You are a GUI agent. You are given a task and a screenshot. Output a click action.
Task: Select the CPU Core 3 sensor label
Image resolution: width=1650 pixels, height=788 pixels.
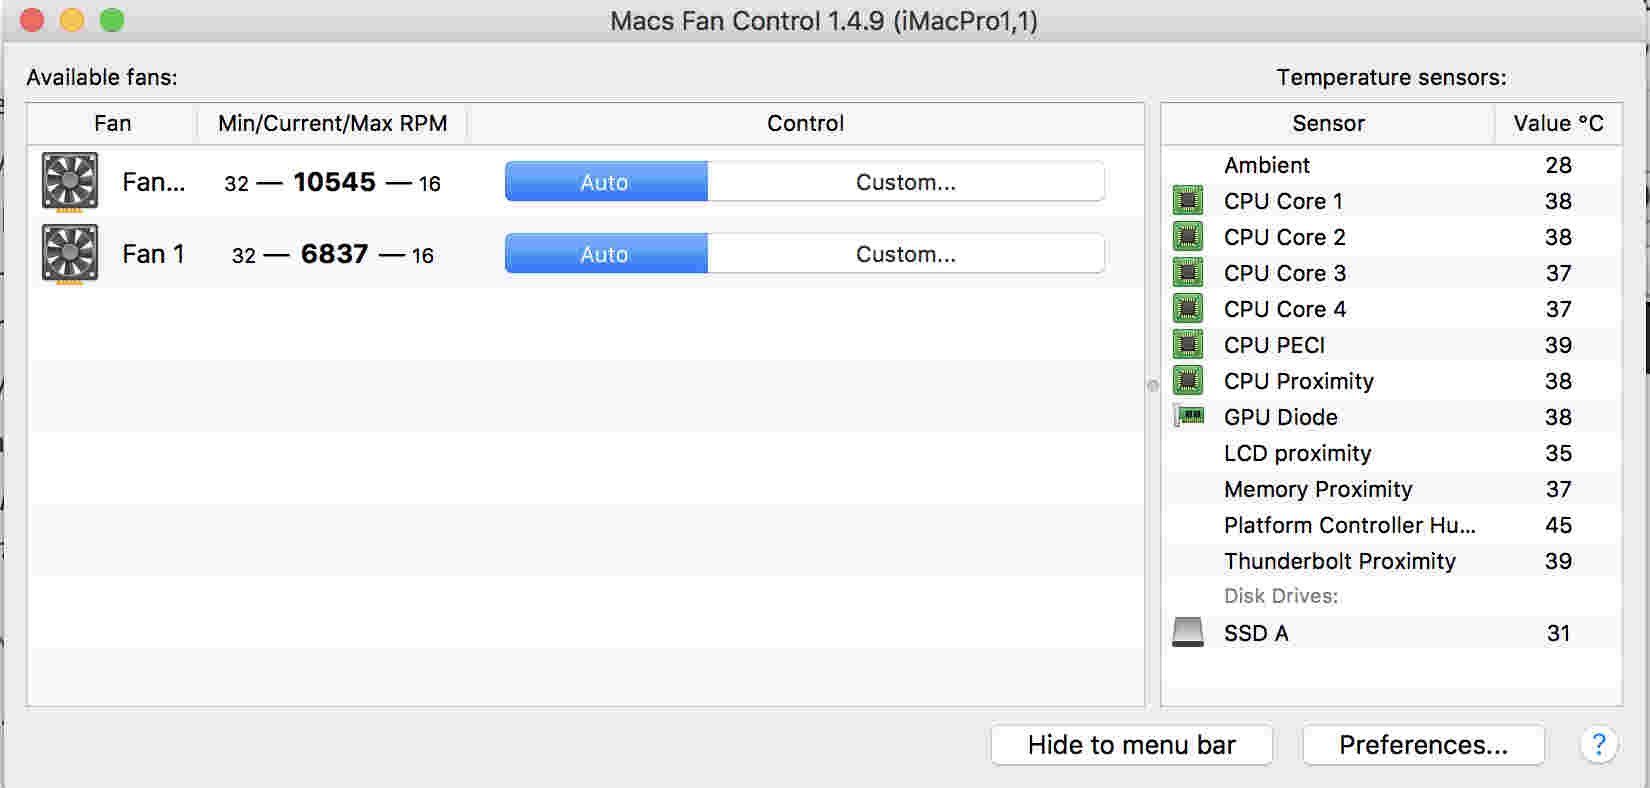(1284, 273)
